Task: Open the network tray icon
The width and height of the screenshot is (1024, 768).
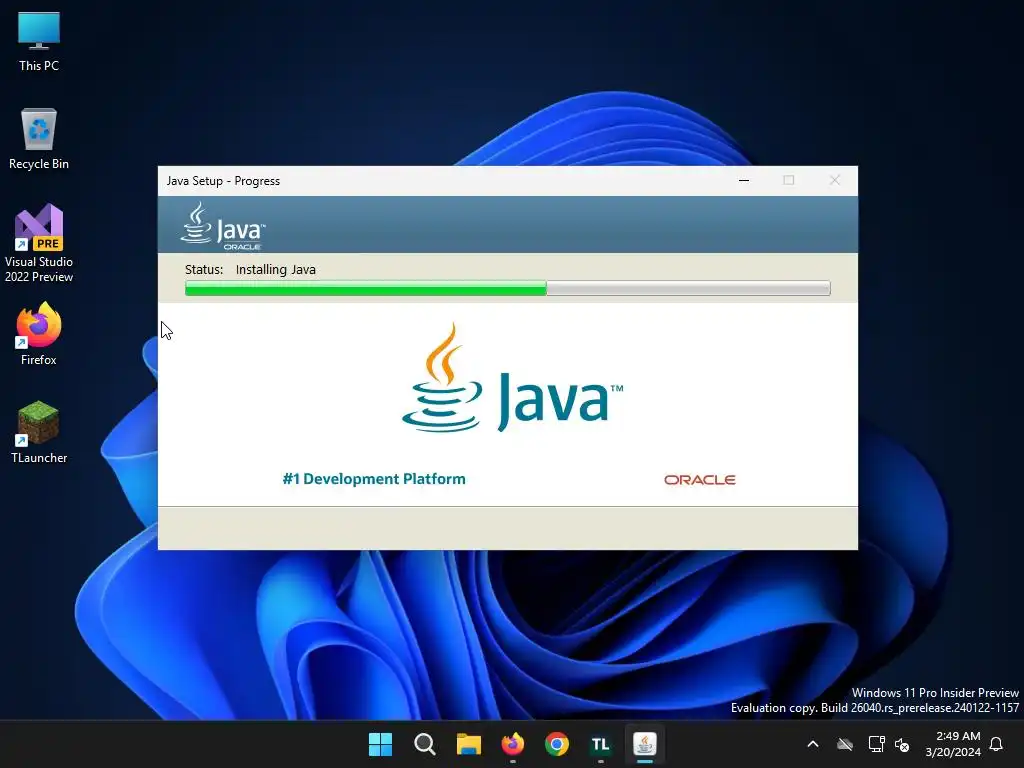Action: tap(876, 744)
